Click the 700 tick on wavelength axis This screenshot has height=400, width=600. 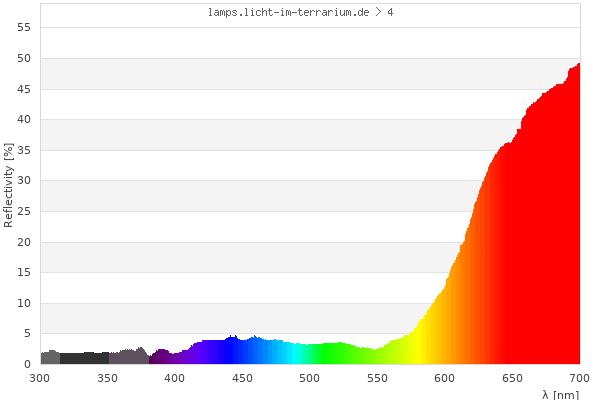[579, 378]
